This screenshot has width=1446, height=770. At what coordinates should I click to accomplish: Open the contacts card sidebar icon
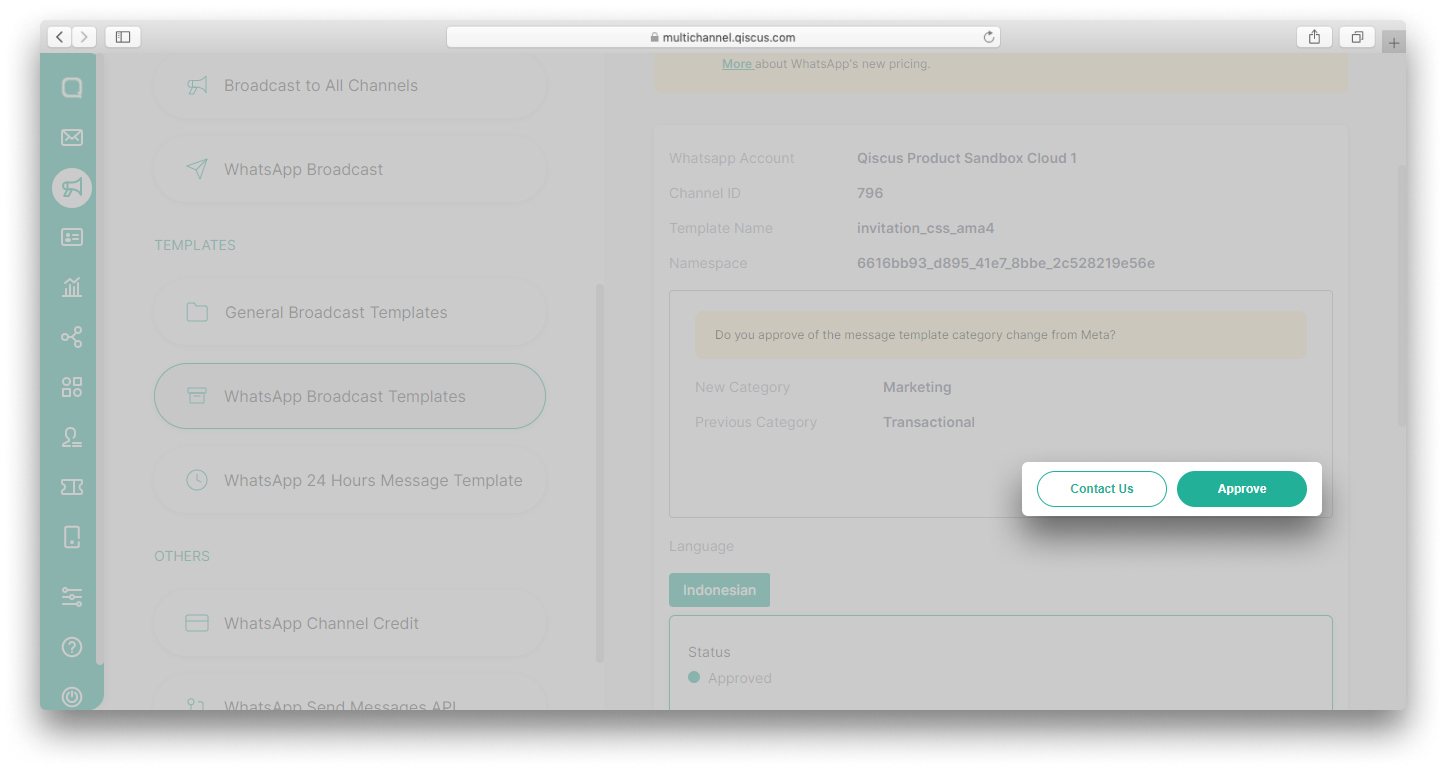pyautogui.click(x=72, y=237)
